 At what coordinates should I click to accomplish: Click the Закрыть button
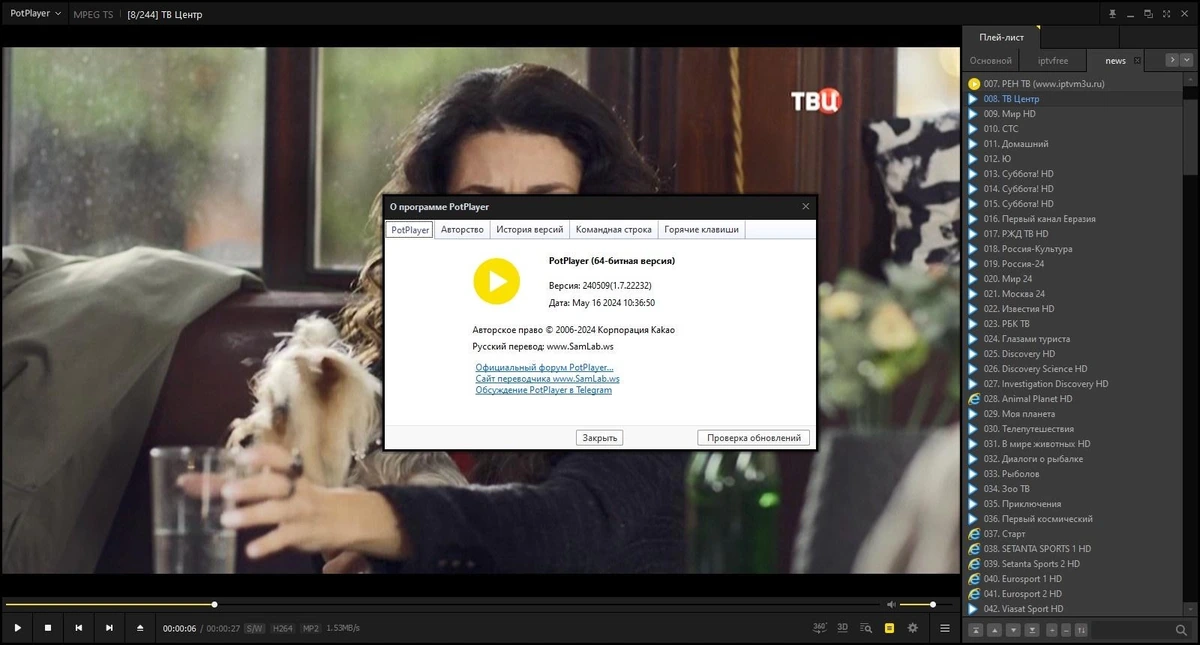599,438
